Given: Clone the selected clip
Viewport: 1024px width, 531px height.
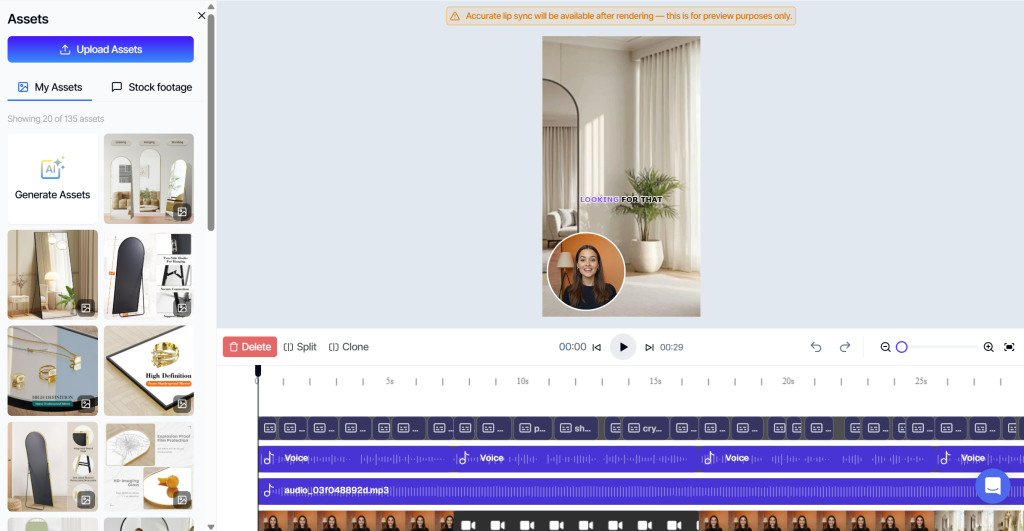Looking at the screenshot, I should pyautogui.click(x=348, y=347).
